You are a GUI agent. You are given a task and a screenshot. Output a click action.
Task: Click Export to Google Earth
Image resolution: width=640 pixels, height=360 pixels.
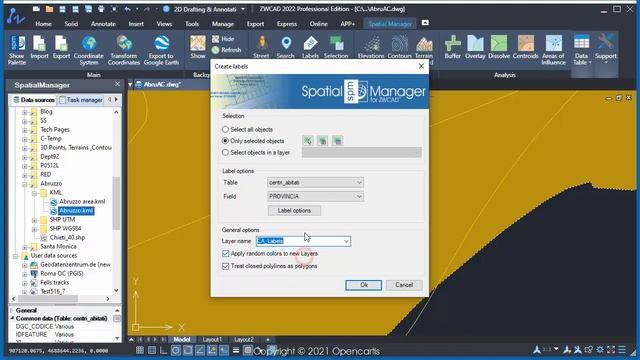161,50
